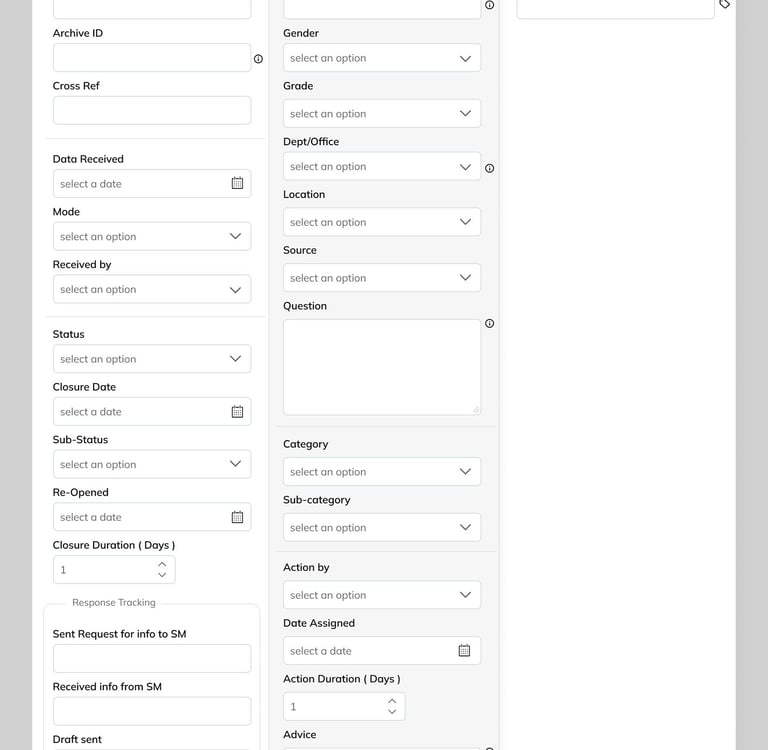Decrease Action Duration days value
Screen dimensions: 768x750
point(392,712)
